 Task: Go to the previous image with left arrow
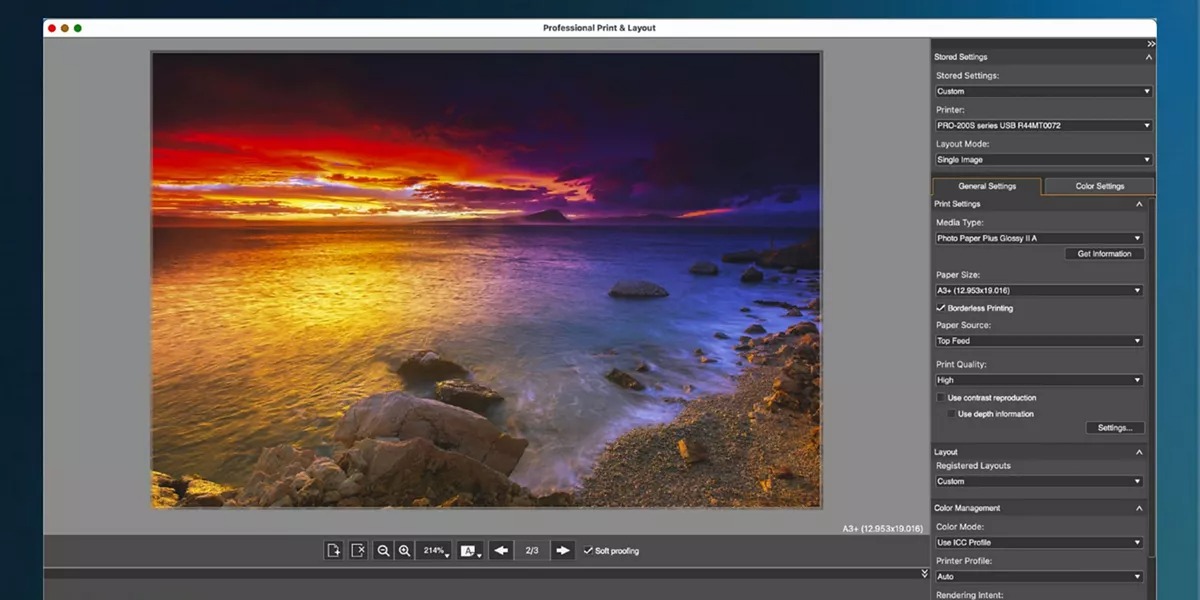501,550
